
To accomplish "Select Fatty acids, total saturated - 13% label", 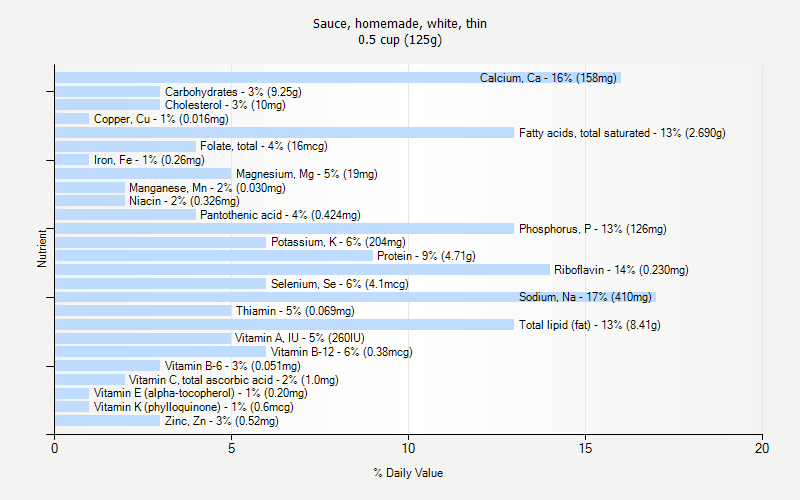I will point(622,133).
